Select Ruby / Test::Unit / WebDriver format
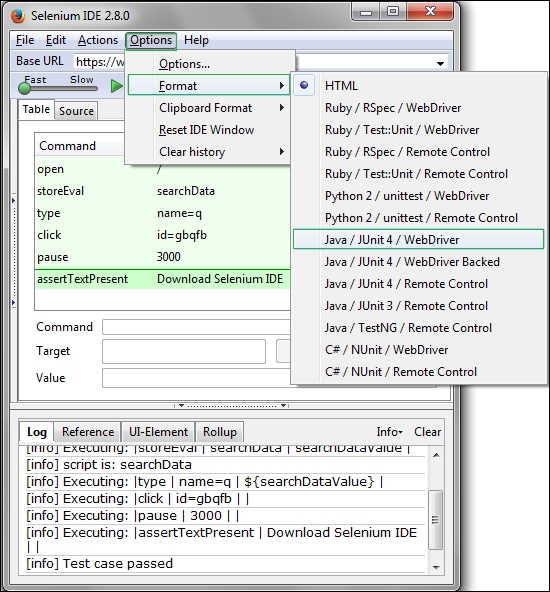This screenshot has height=592, width=550. pos(419,130)
